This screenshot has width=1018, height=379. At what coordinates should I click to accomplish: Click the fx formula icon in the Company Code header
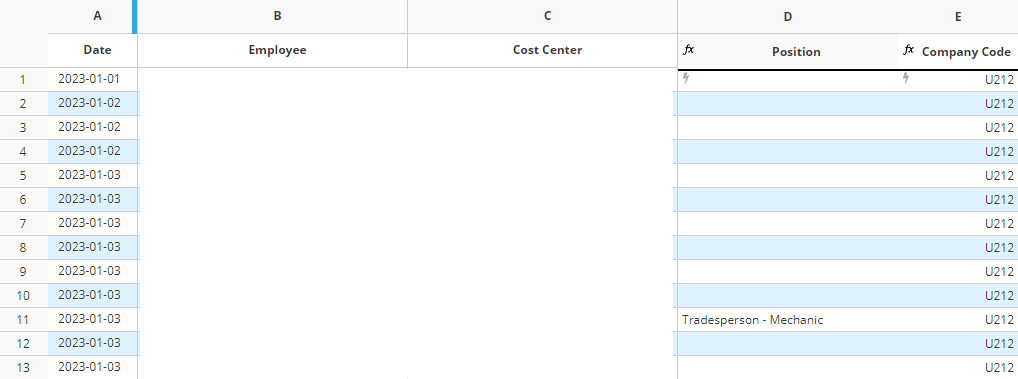click(909, 49)
